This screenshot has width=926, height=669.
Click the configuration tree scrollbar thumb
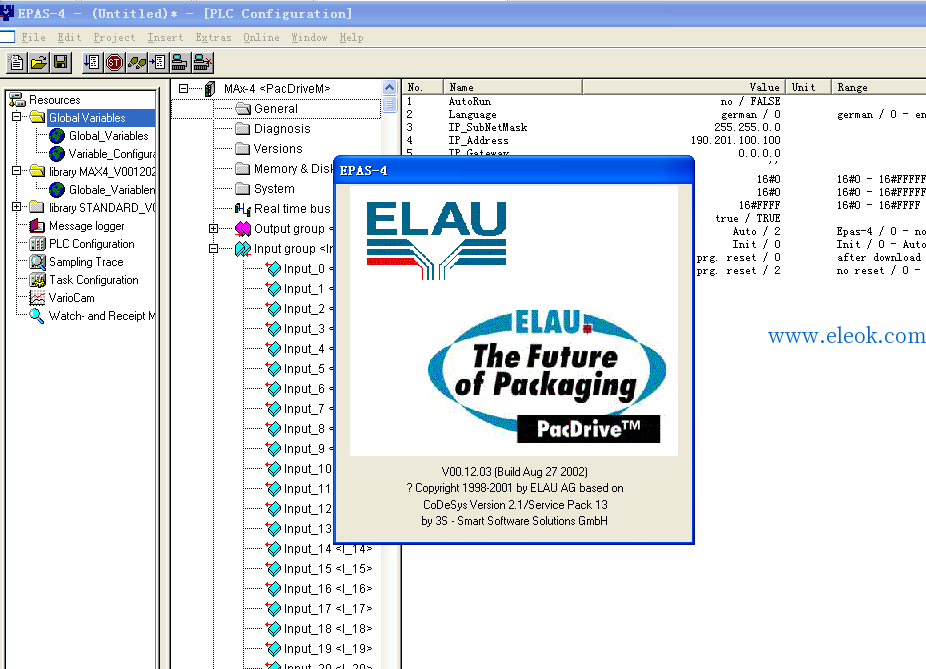pos(389,105)
